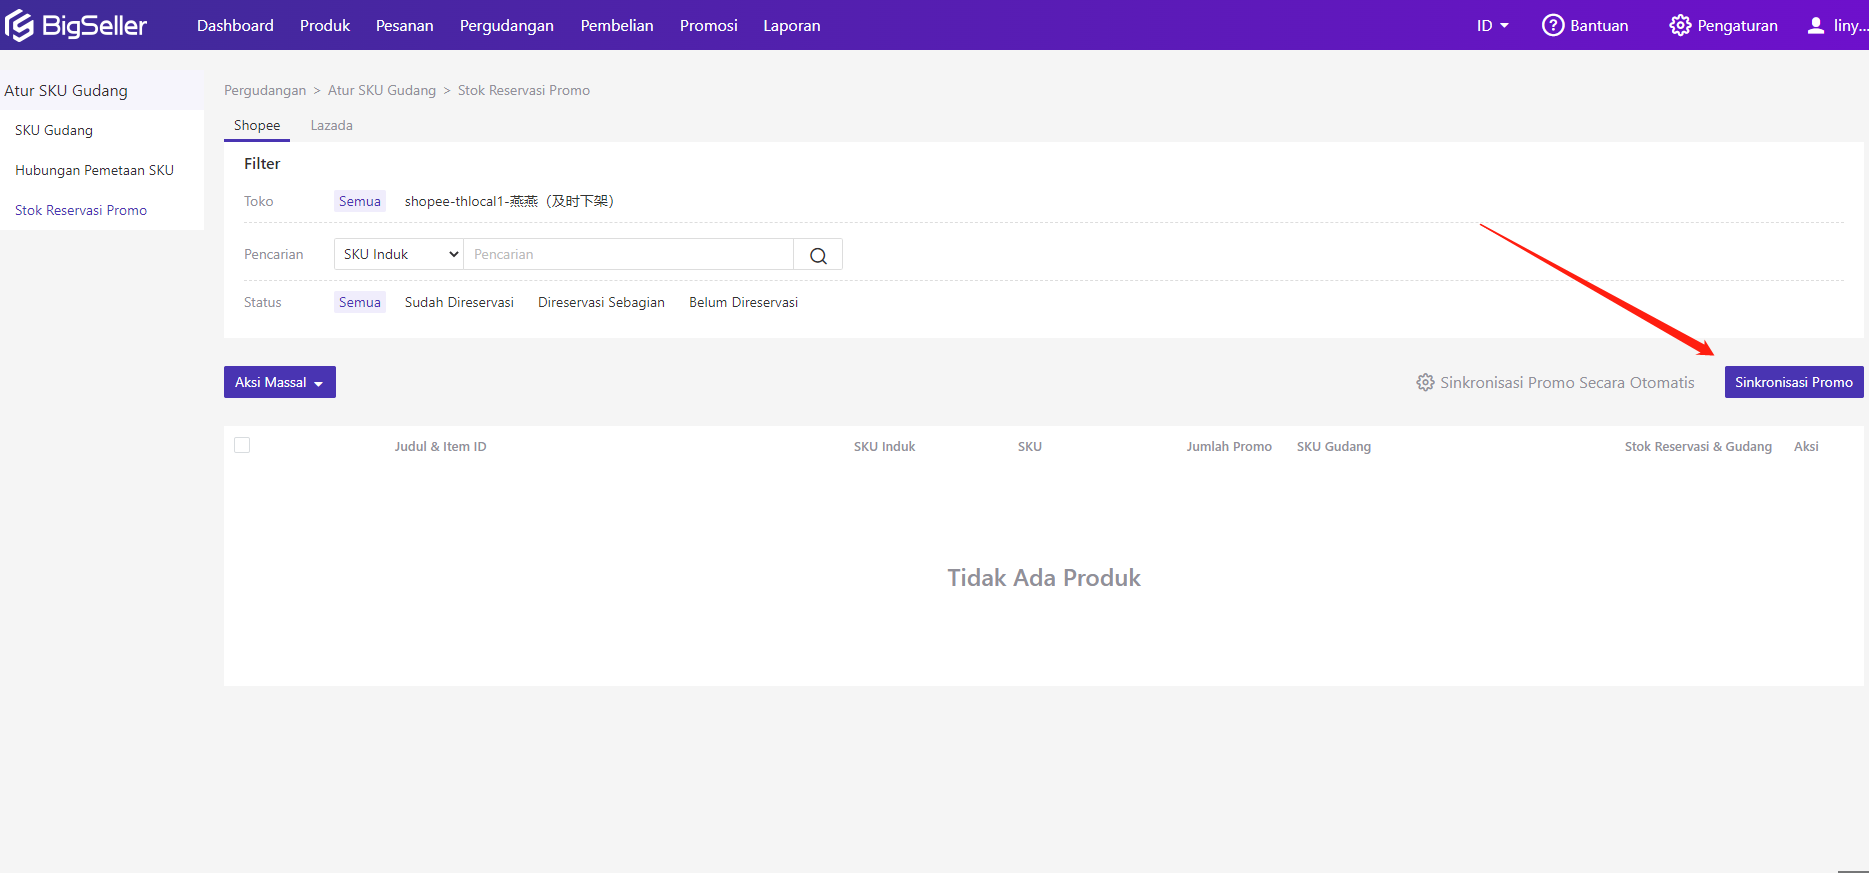Image resolution: width=1869 pixels, height=873 pixels.
Task: Click the BigSeller logo icon
Action: (x=20, y=25)
